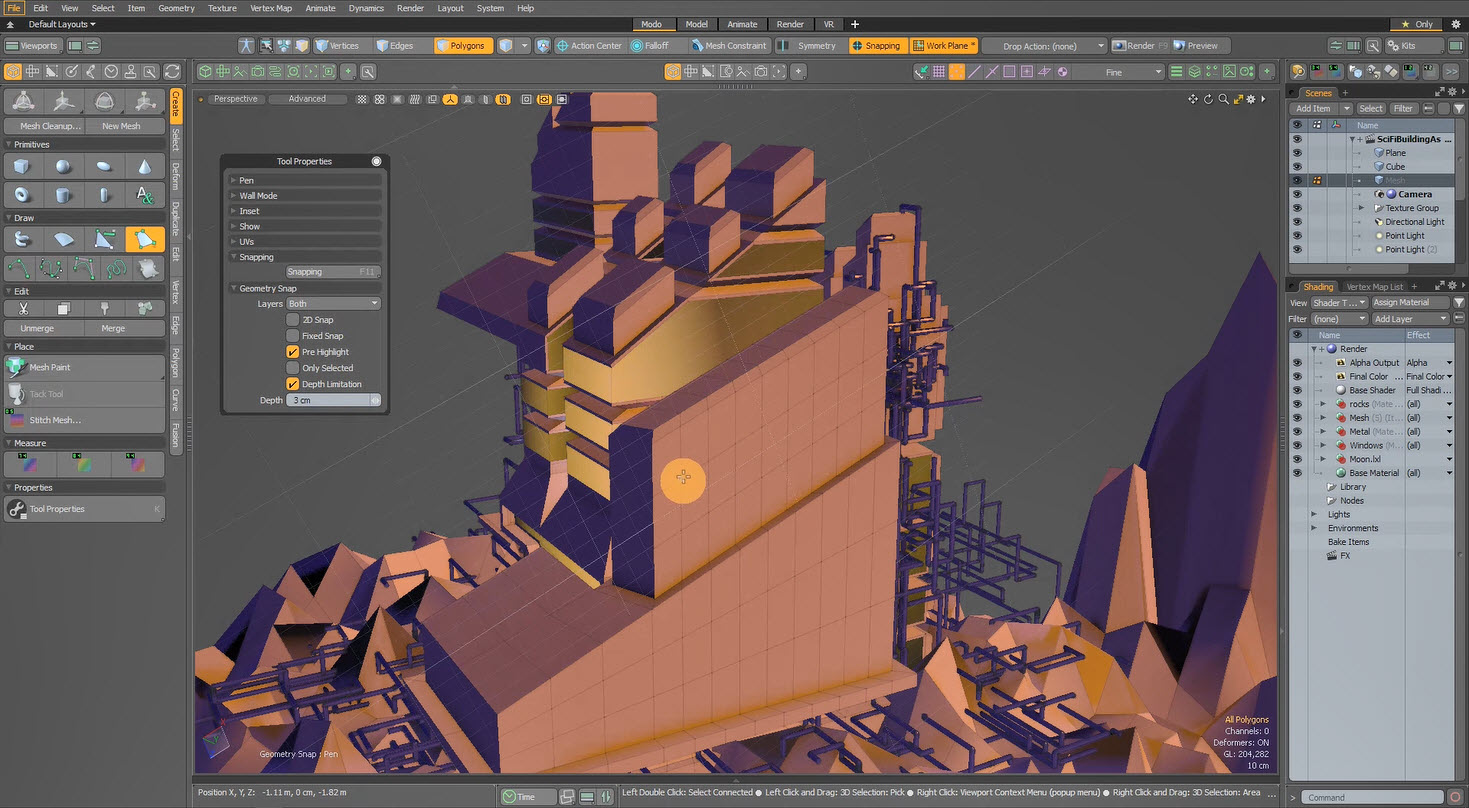Edit the Depth value field showing 3 cm
The height and width of the screenshot is (808, 1469).
pyautogui.click(x=330, y=399)
